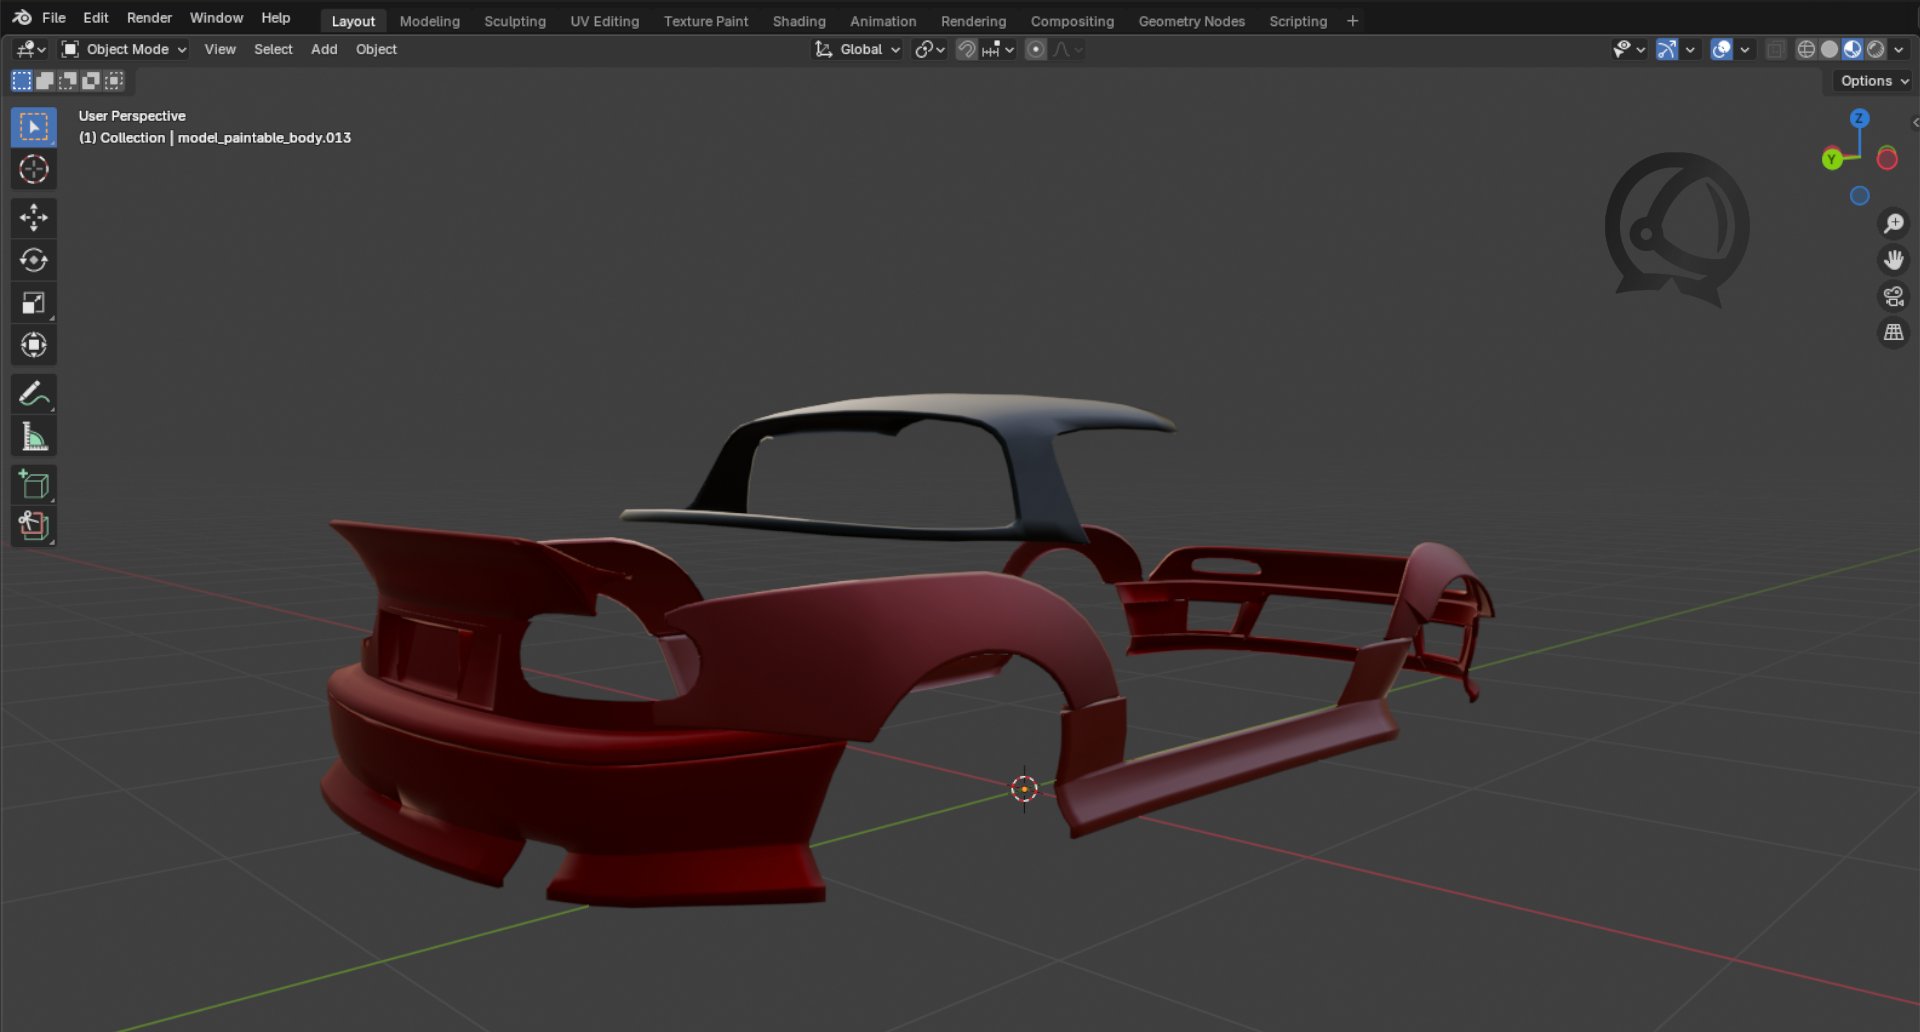Activate the Rotate tool
Image resolution: width=1920 pixels, height=1032 pixels.
(34, 260)
